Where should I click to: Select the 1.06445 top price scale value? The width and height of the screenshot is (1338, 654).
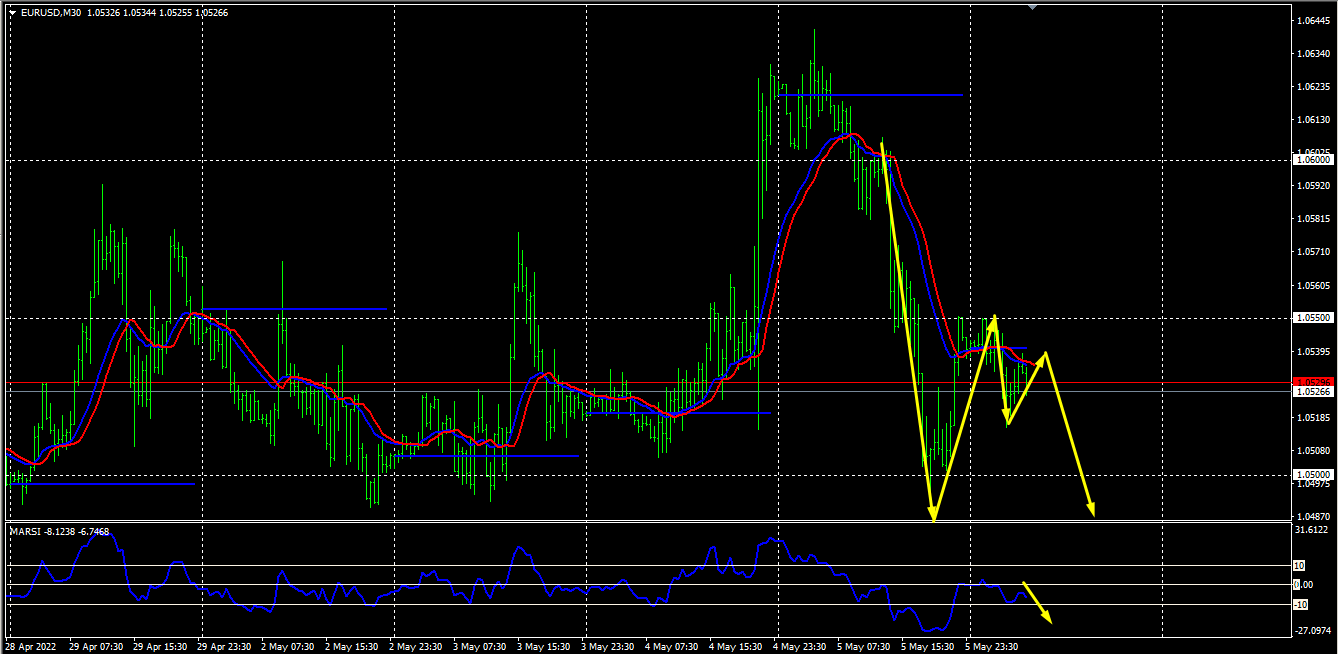click(1312, 21)
